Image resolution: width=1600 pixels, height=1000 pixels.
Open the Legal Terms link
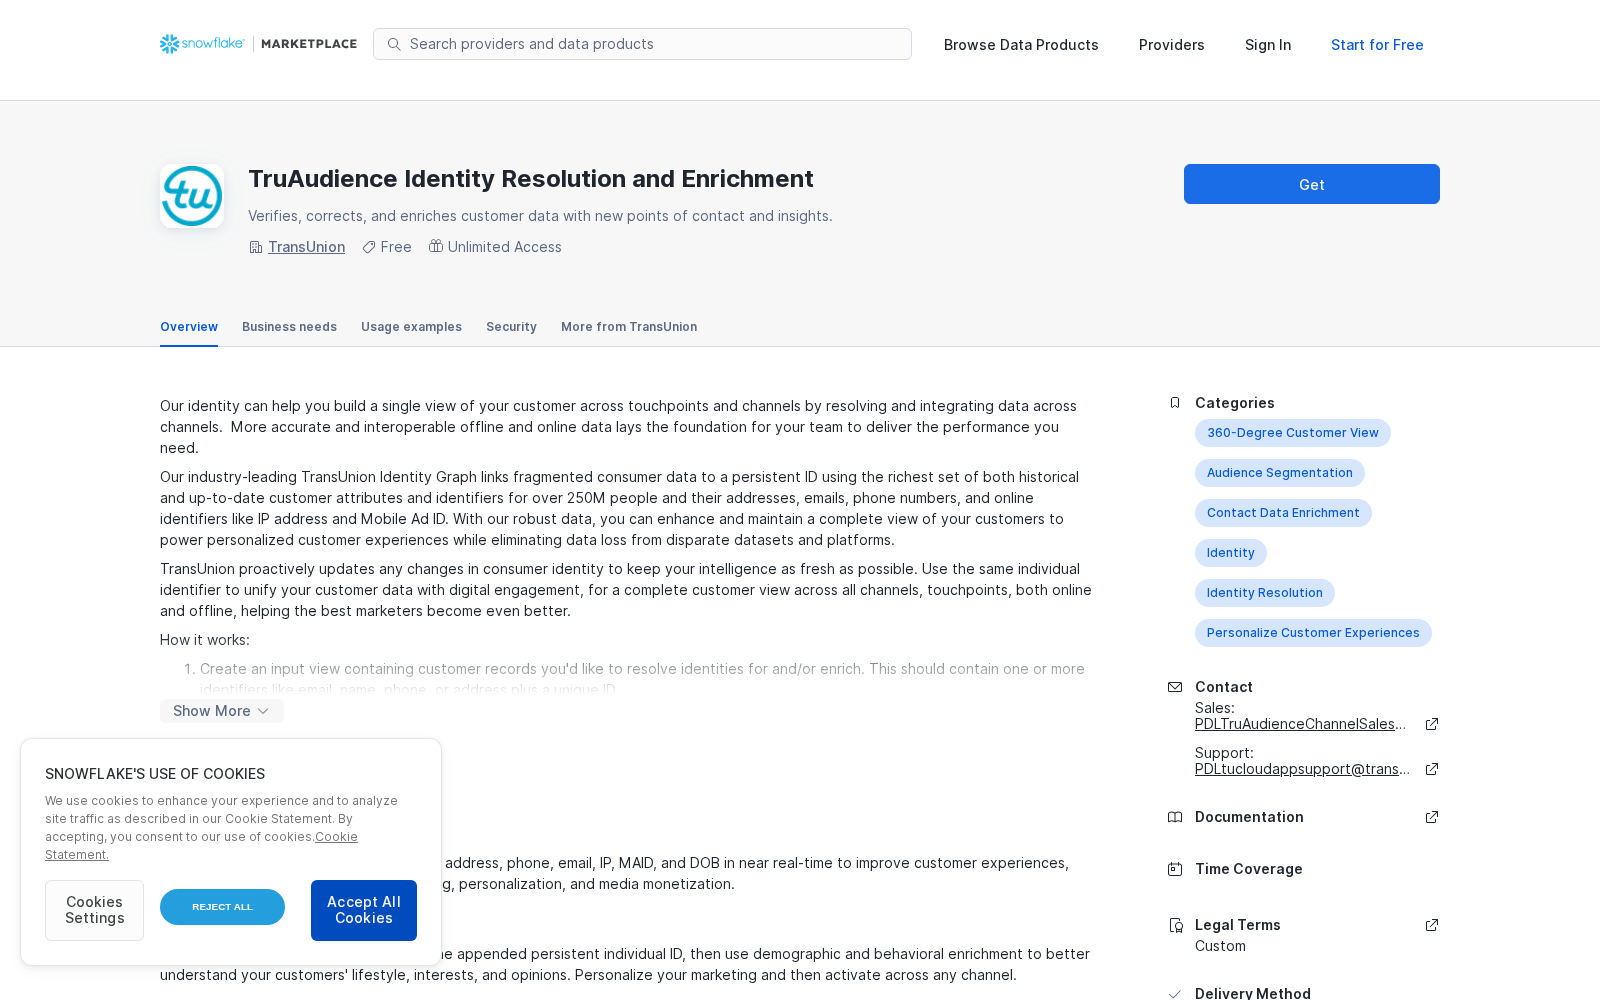coord(1238,925)
